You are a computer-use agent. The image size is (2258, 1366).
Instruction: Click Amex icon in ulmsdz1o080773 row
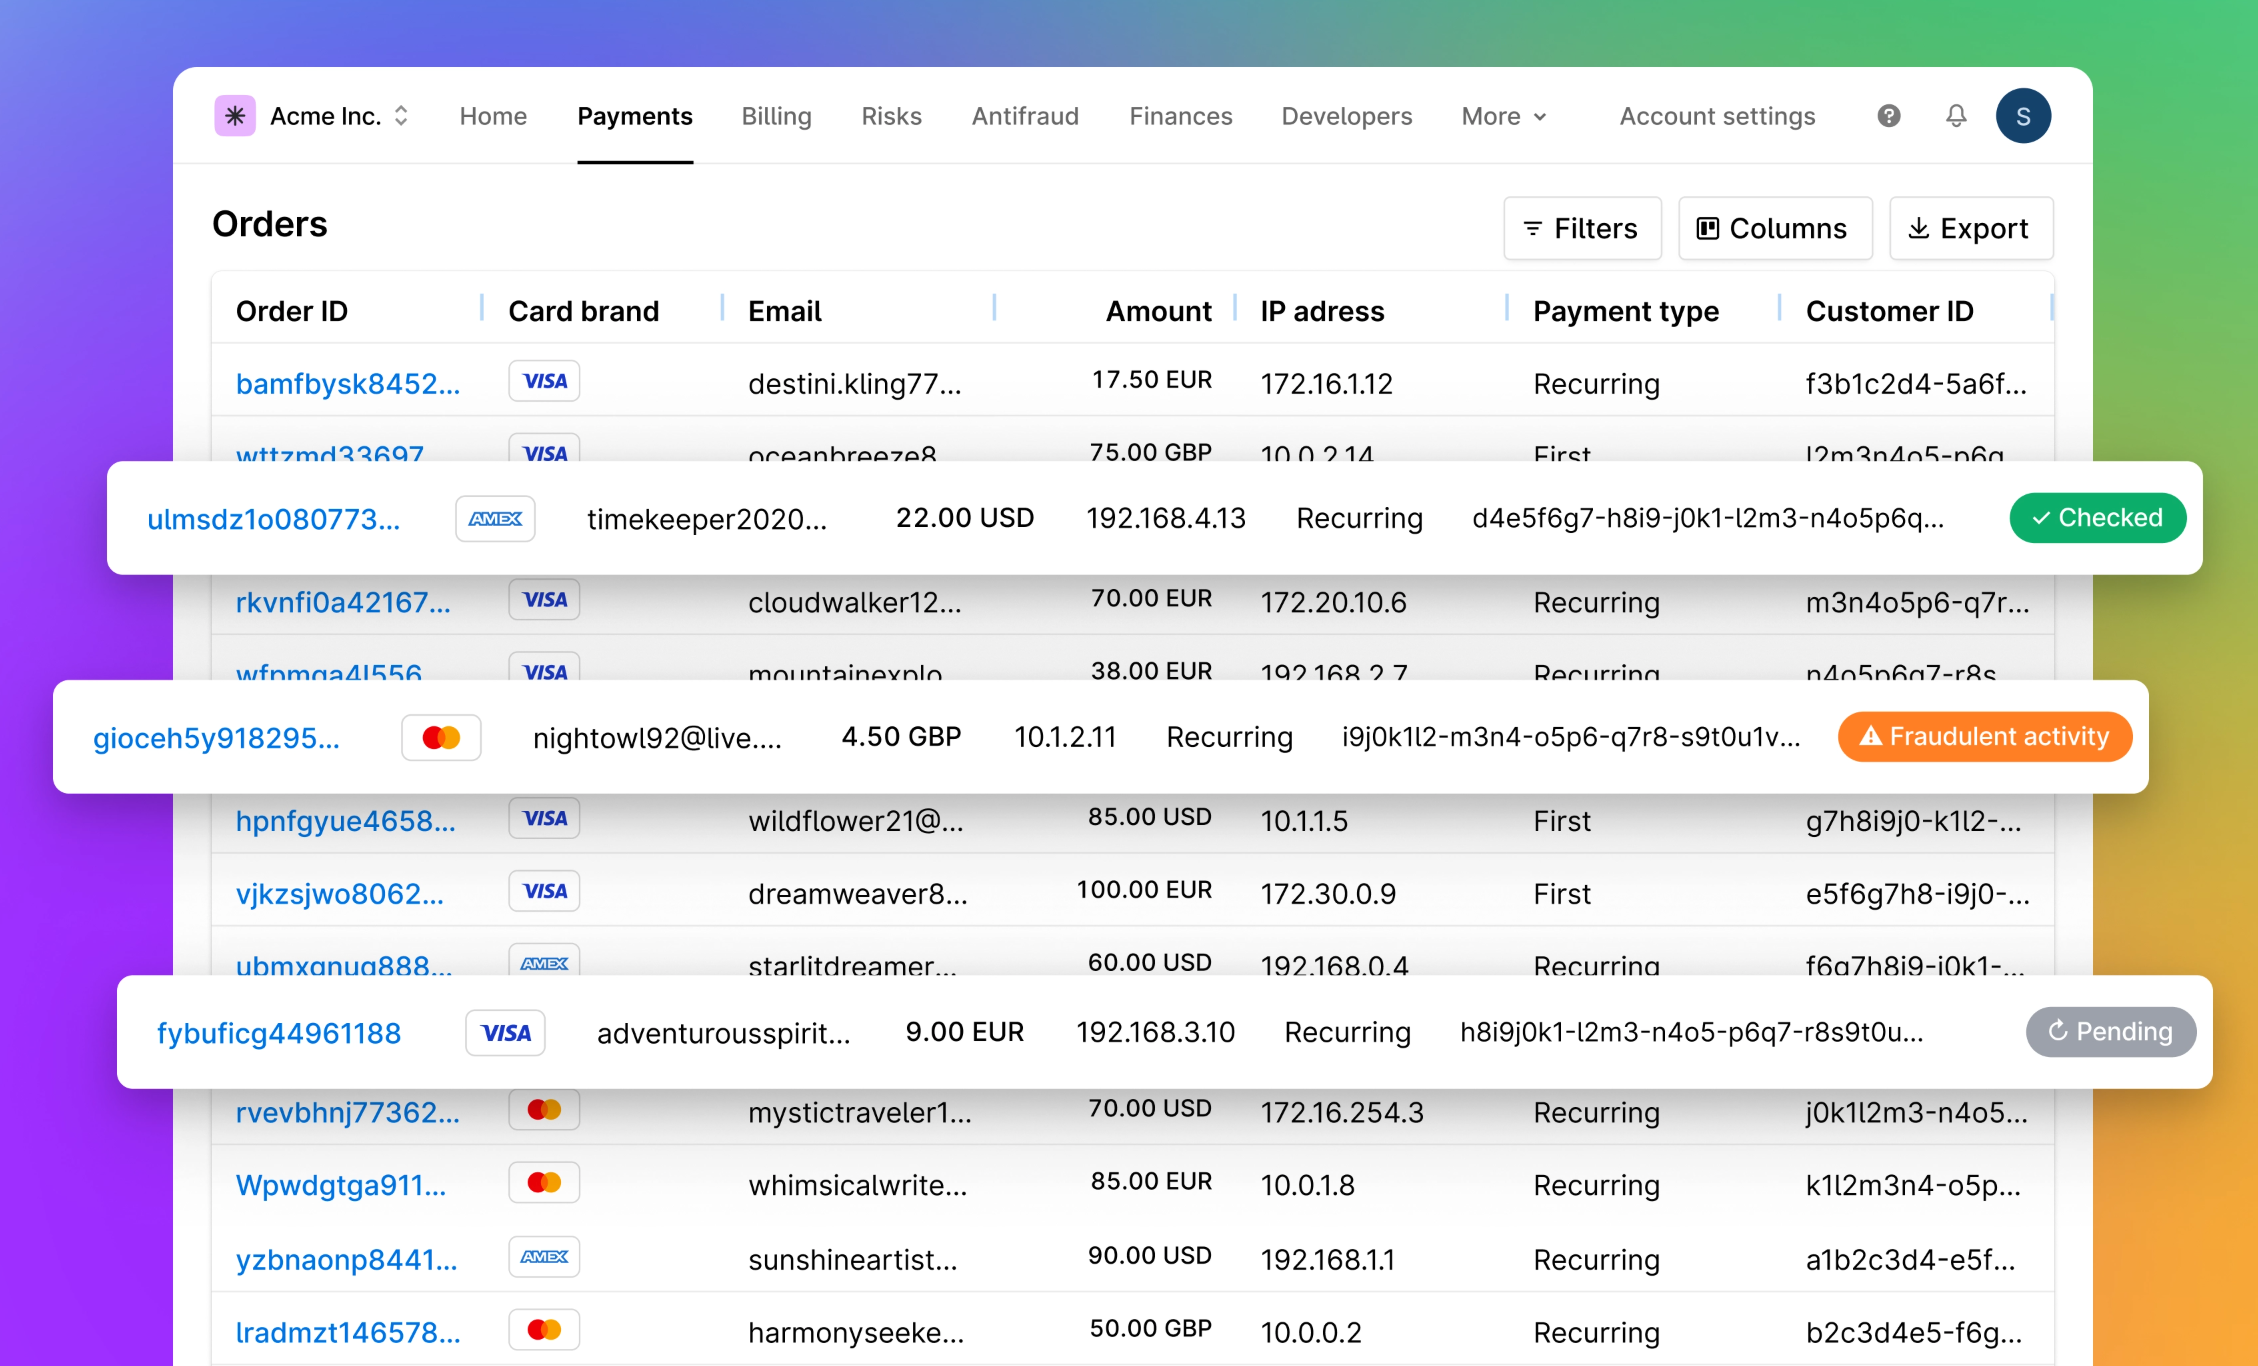(495, 519)
